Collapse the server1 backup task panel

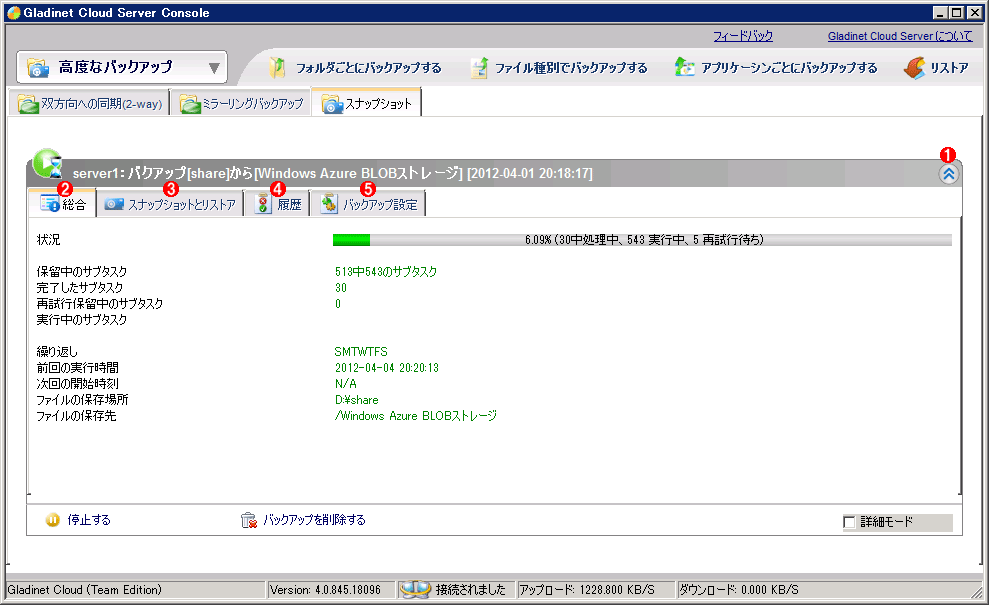(949, 174)
